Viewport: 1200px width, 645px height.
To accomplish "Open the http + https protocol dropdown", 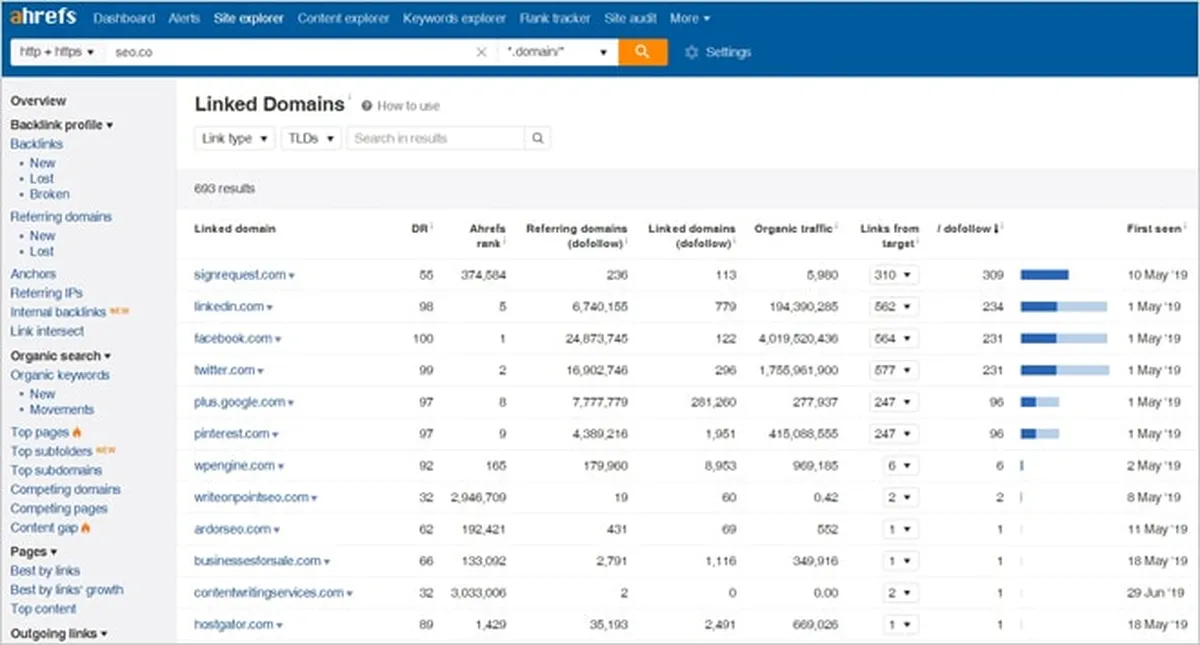I will click(x=57, y=52).
